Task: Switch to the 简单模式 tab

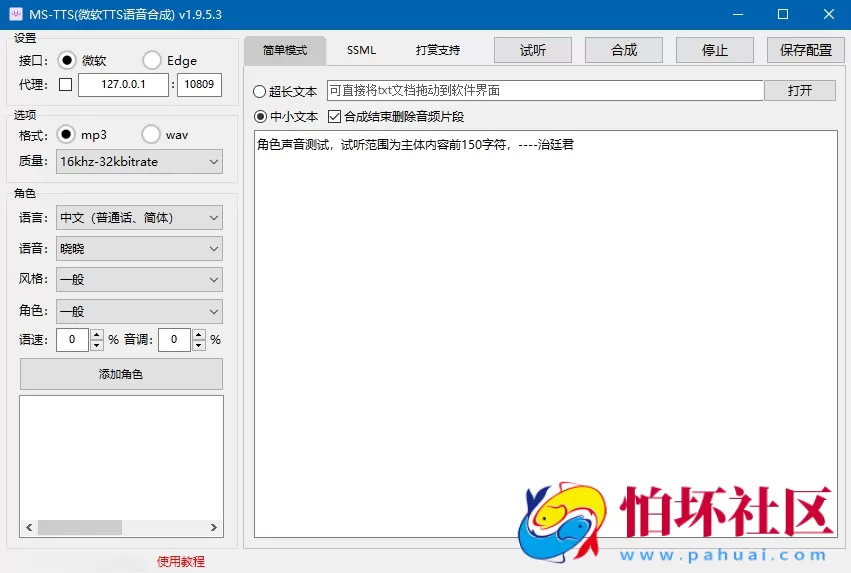Action: [285, 50]
